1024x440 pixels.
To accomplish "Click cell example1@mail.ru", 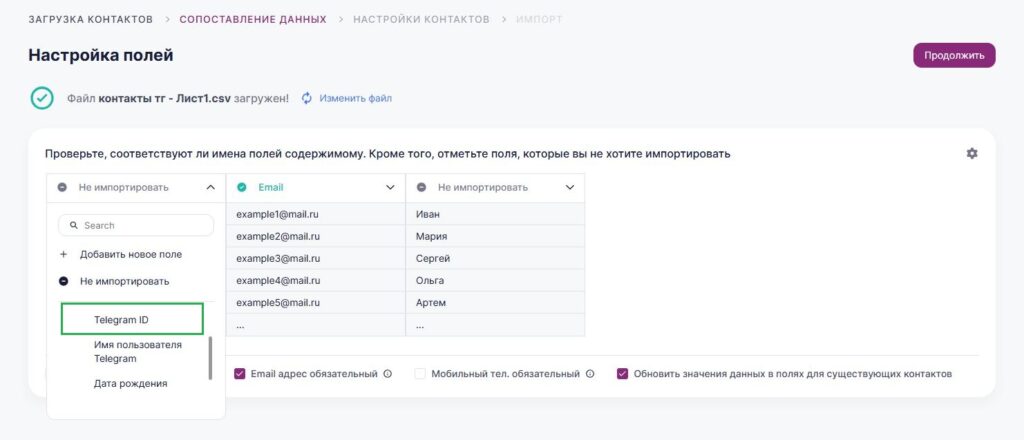I will click(315, 213).
